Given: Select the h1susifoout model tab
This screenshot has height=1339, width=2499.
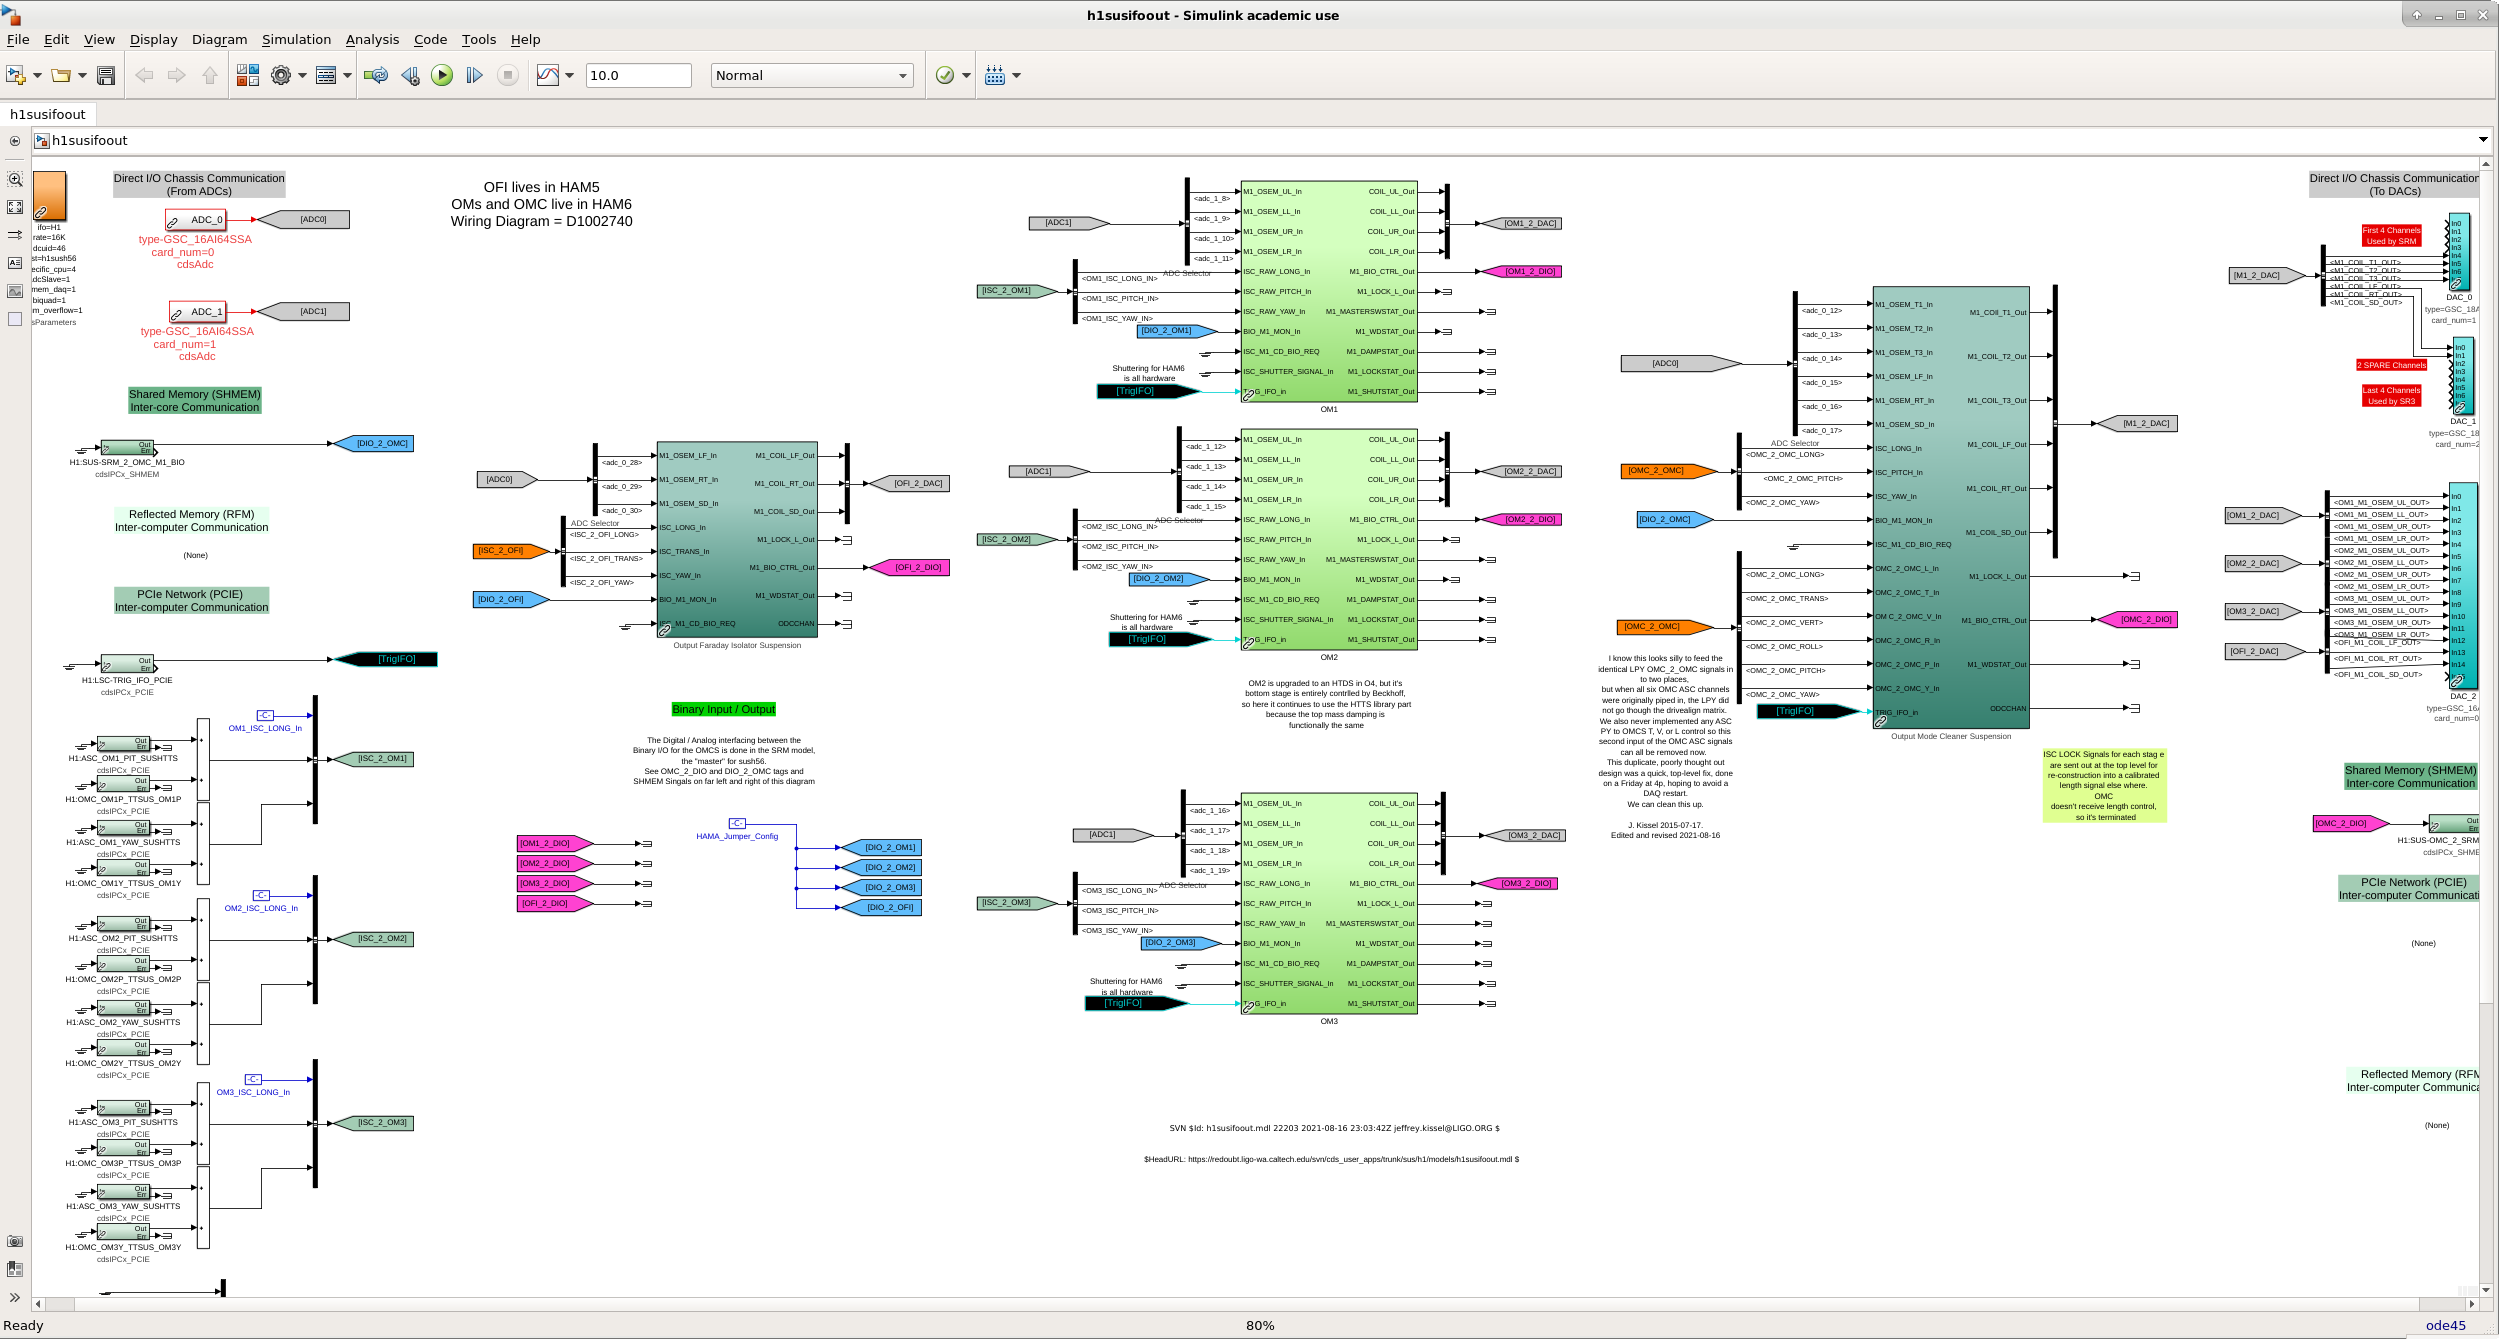Looking at the screenshot, I should (x=48, y=114).
